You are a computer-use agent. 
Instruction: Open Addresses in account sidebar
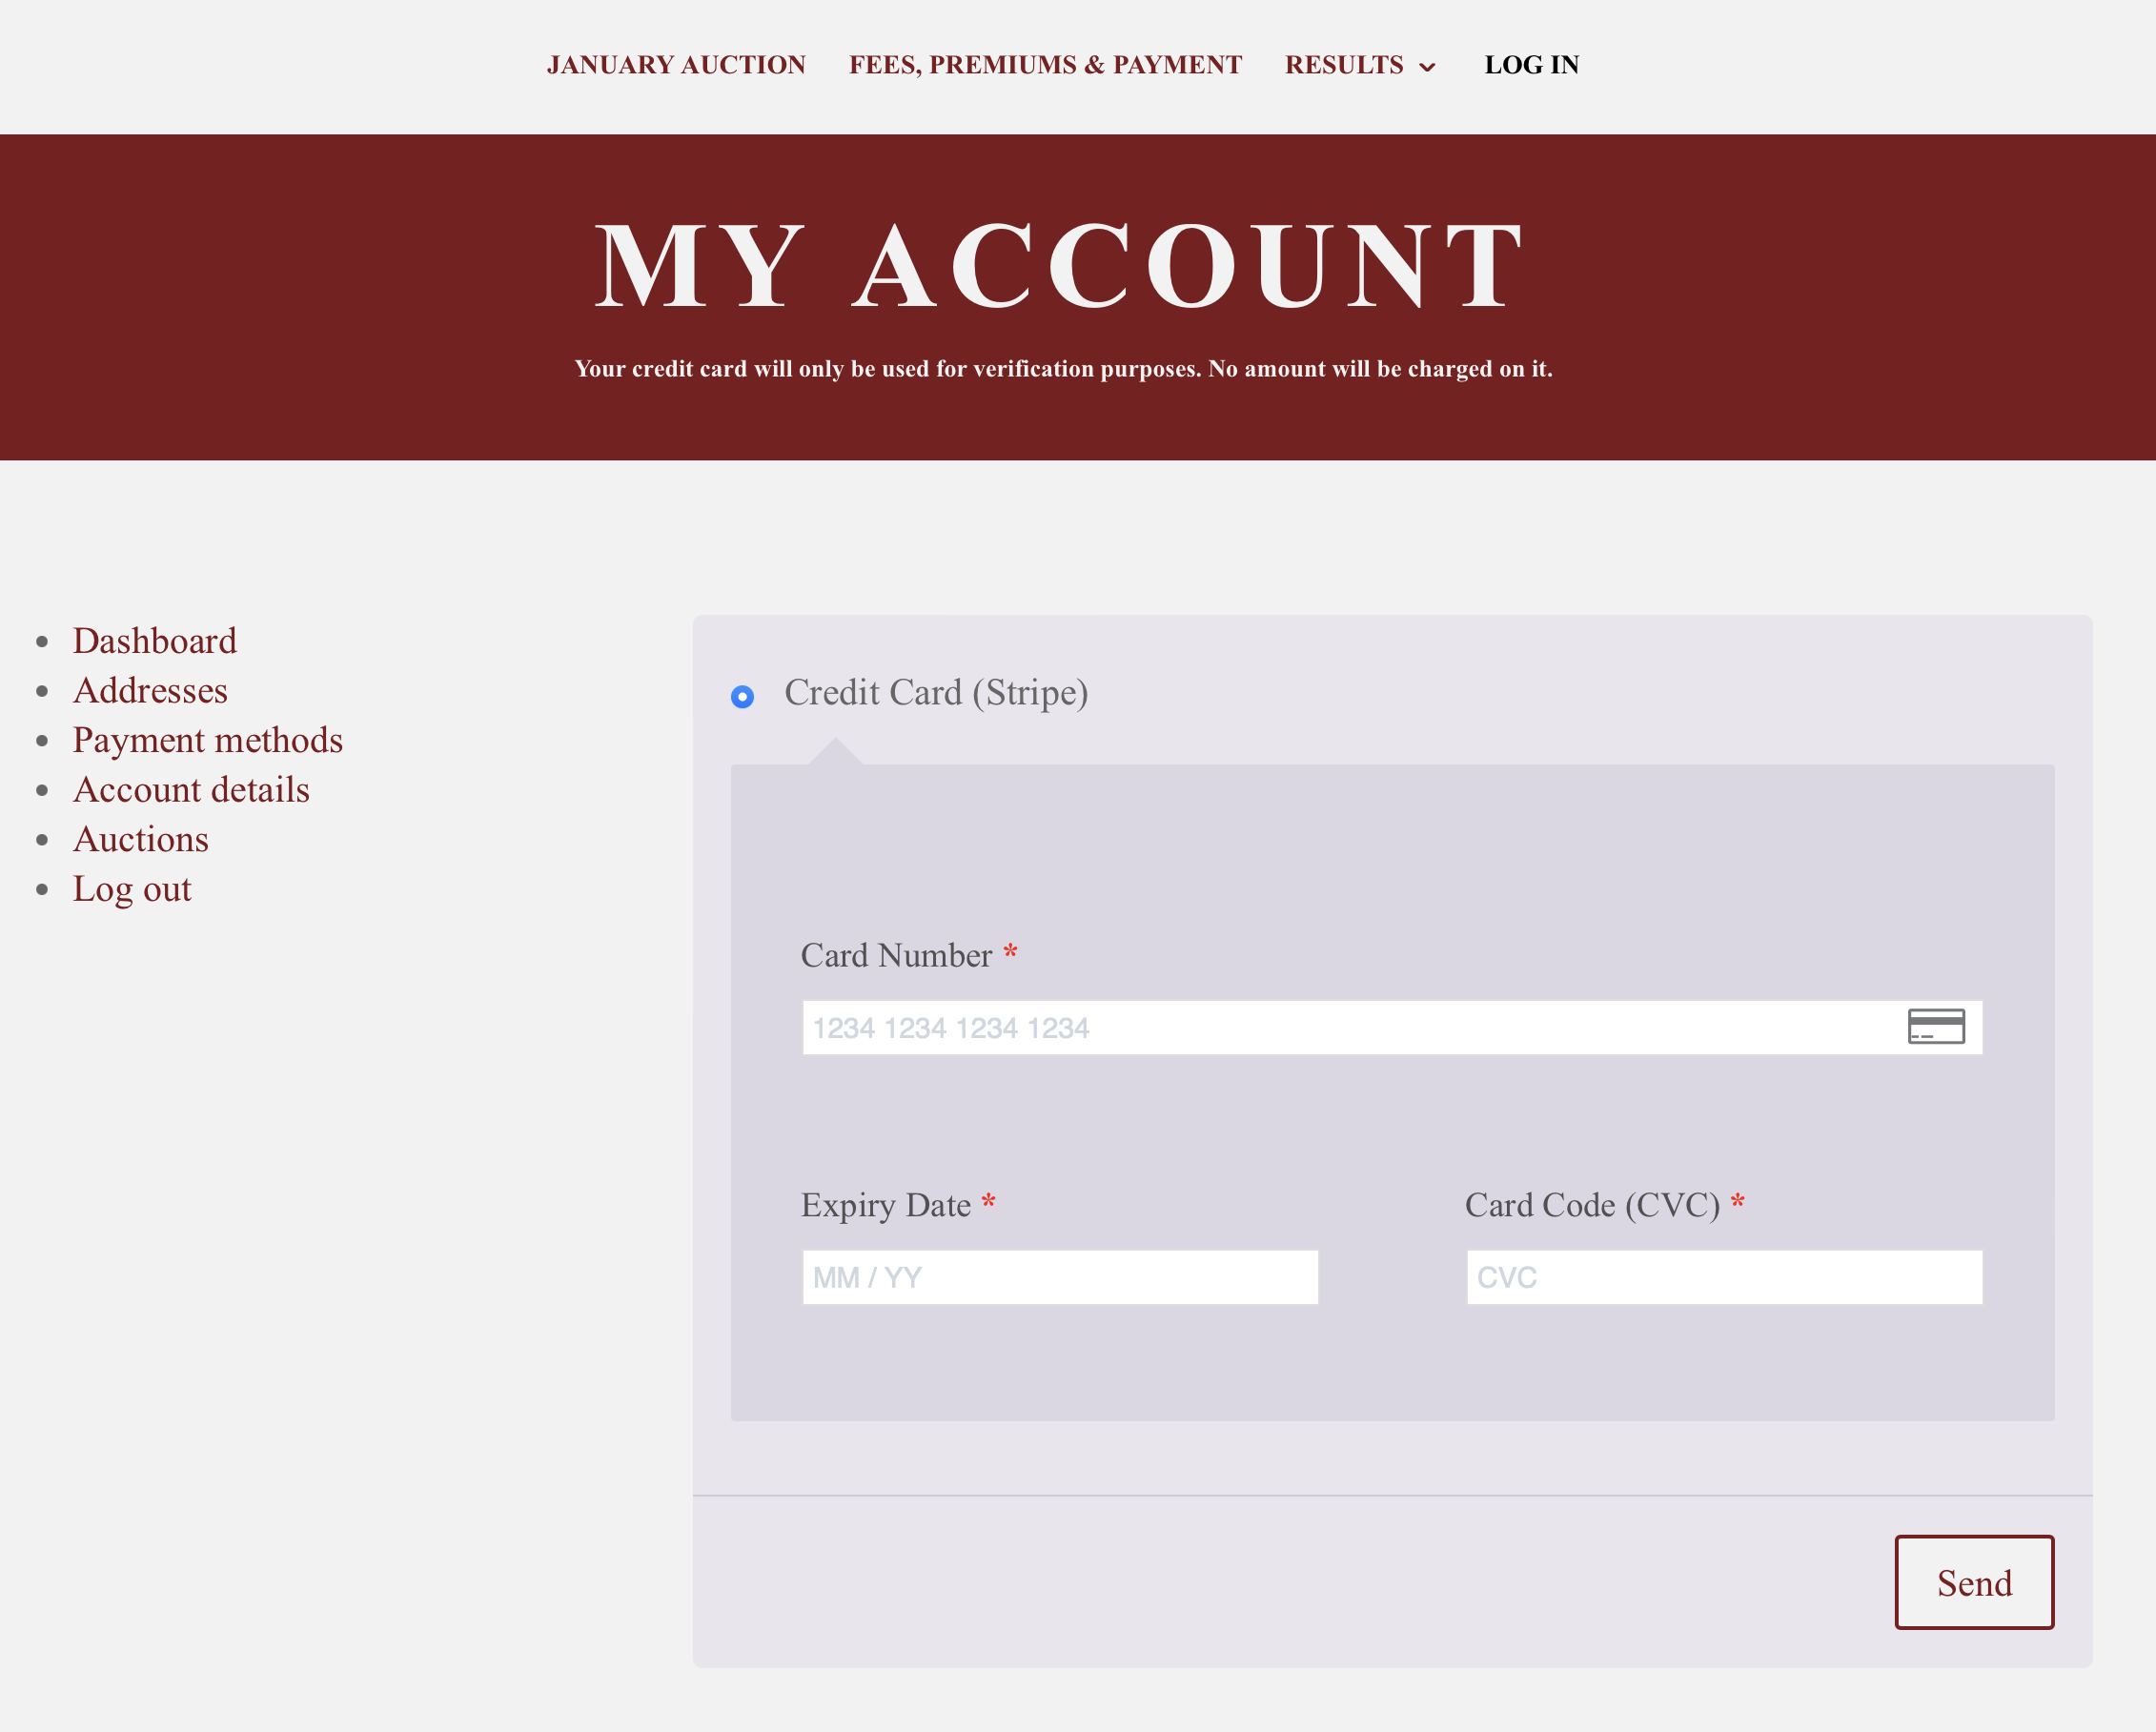click(150, 690)
